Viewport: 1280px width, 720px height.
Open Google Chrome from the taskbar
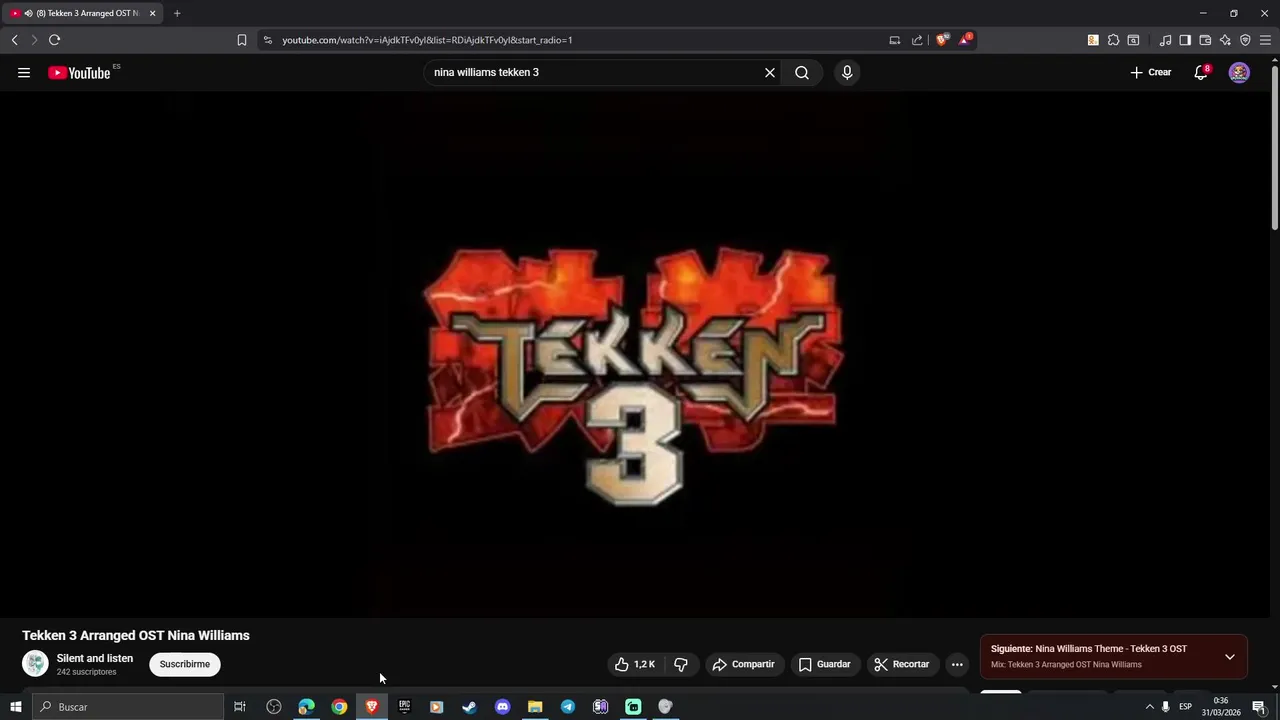pos(339,707)
